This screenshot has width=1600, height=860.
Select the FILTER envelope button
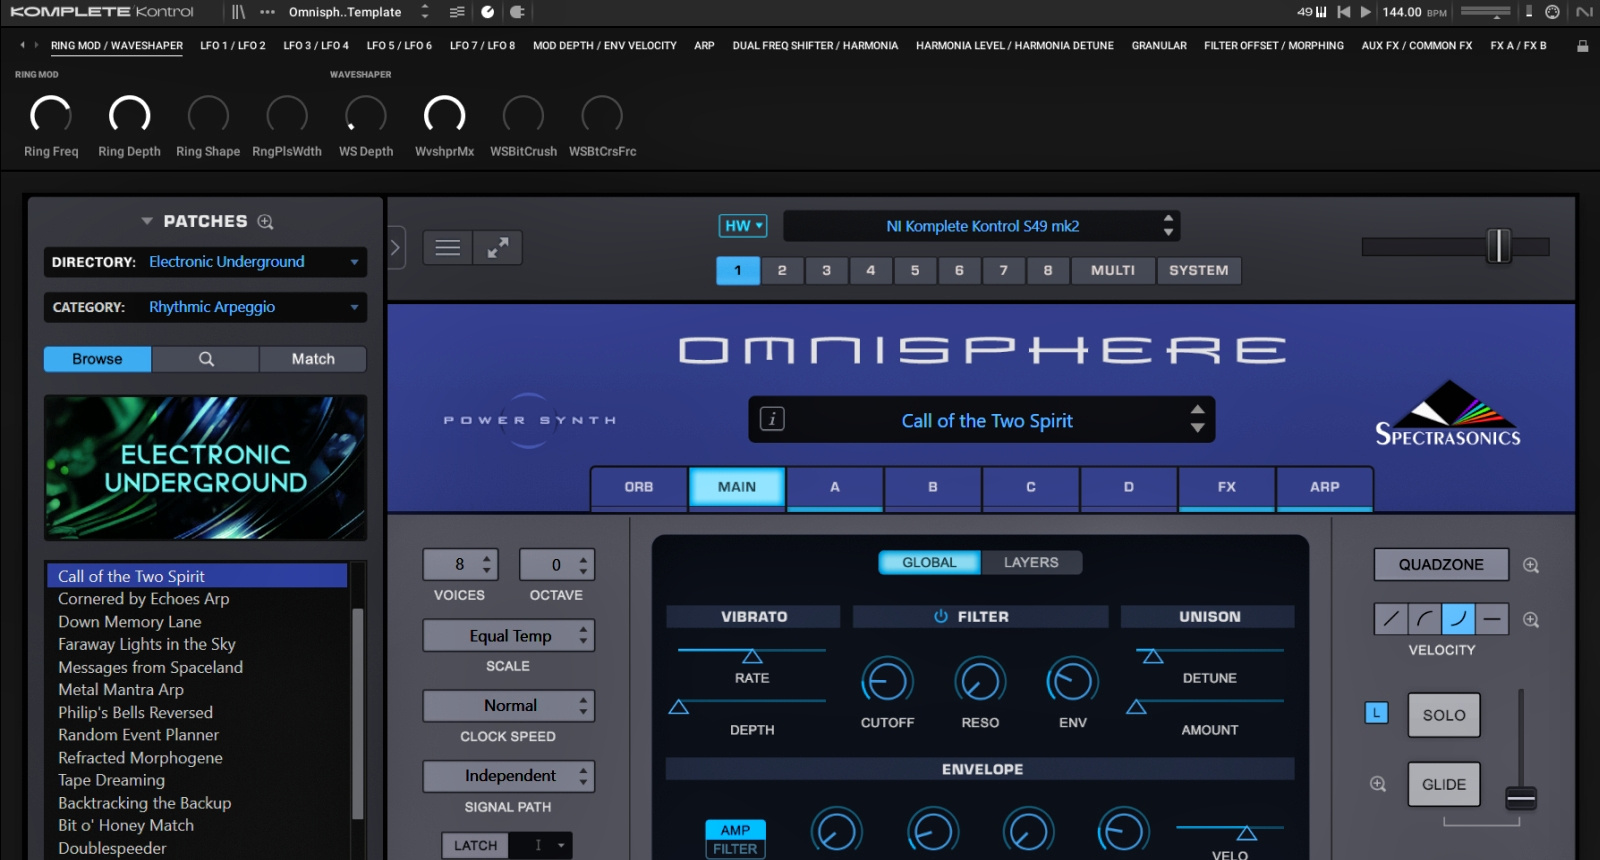click(x=735, y=849)
